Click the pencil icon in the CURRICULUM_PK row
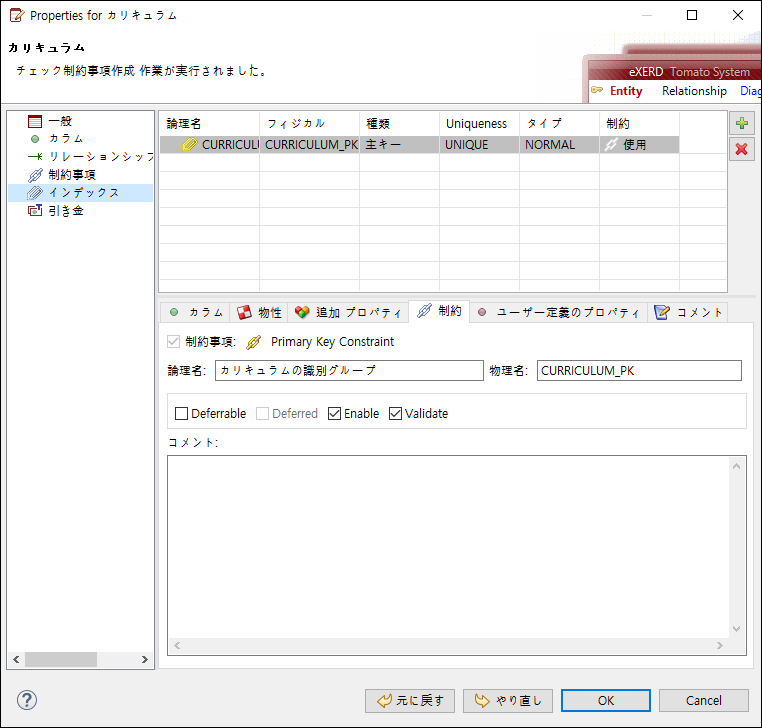Screen dimensions: 762x728 coord(190,144)
